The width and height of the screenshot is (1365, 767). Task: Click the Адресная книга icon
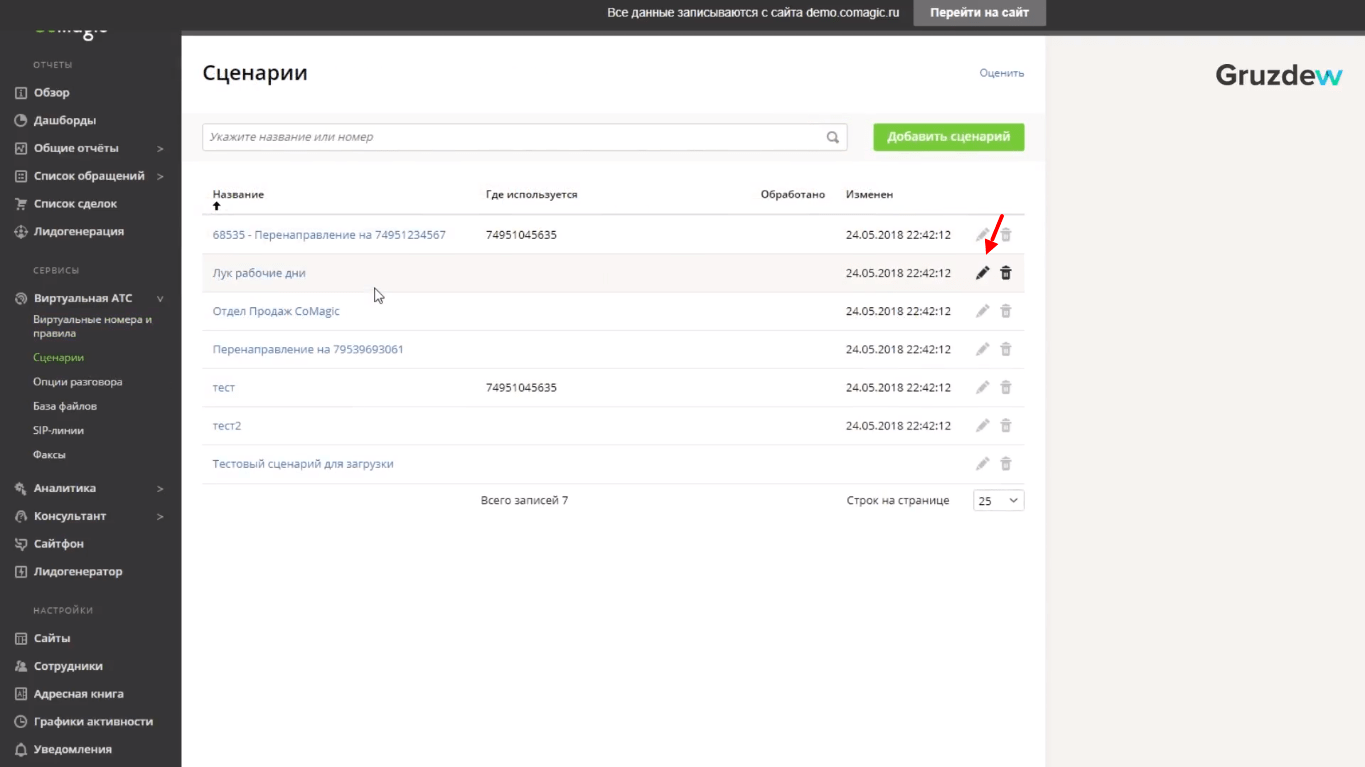point(21,694)
